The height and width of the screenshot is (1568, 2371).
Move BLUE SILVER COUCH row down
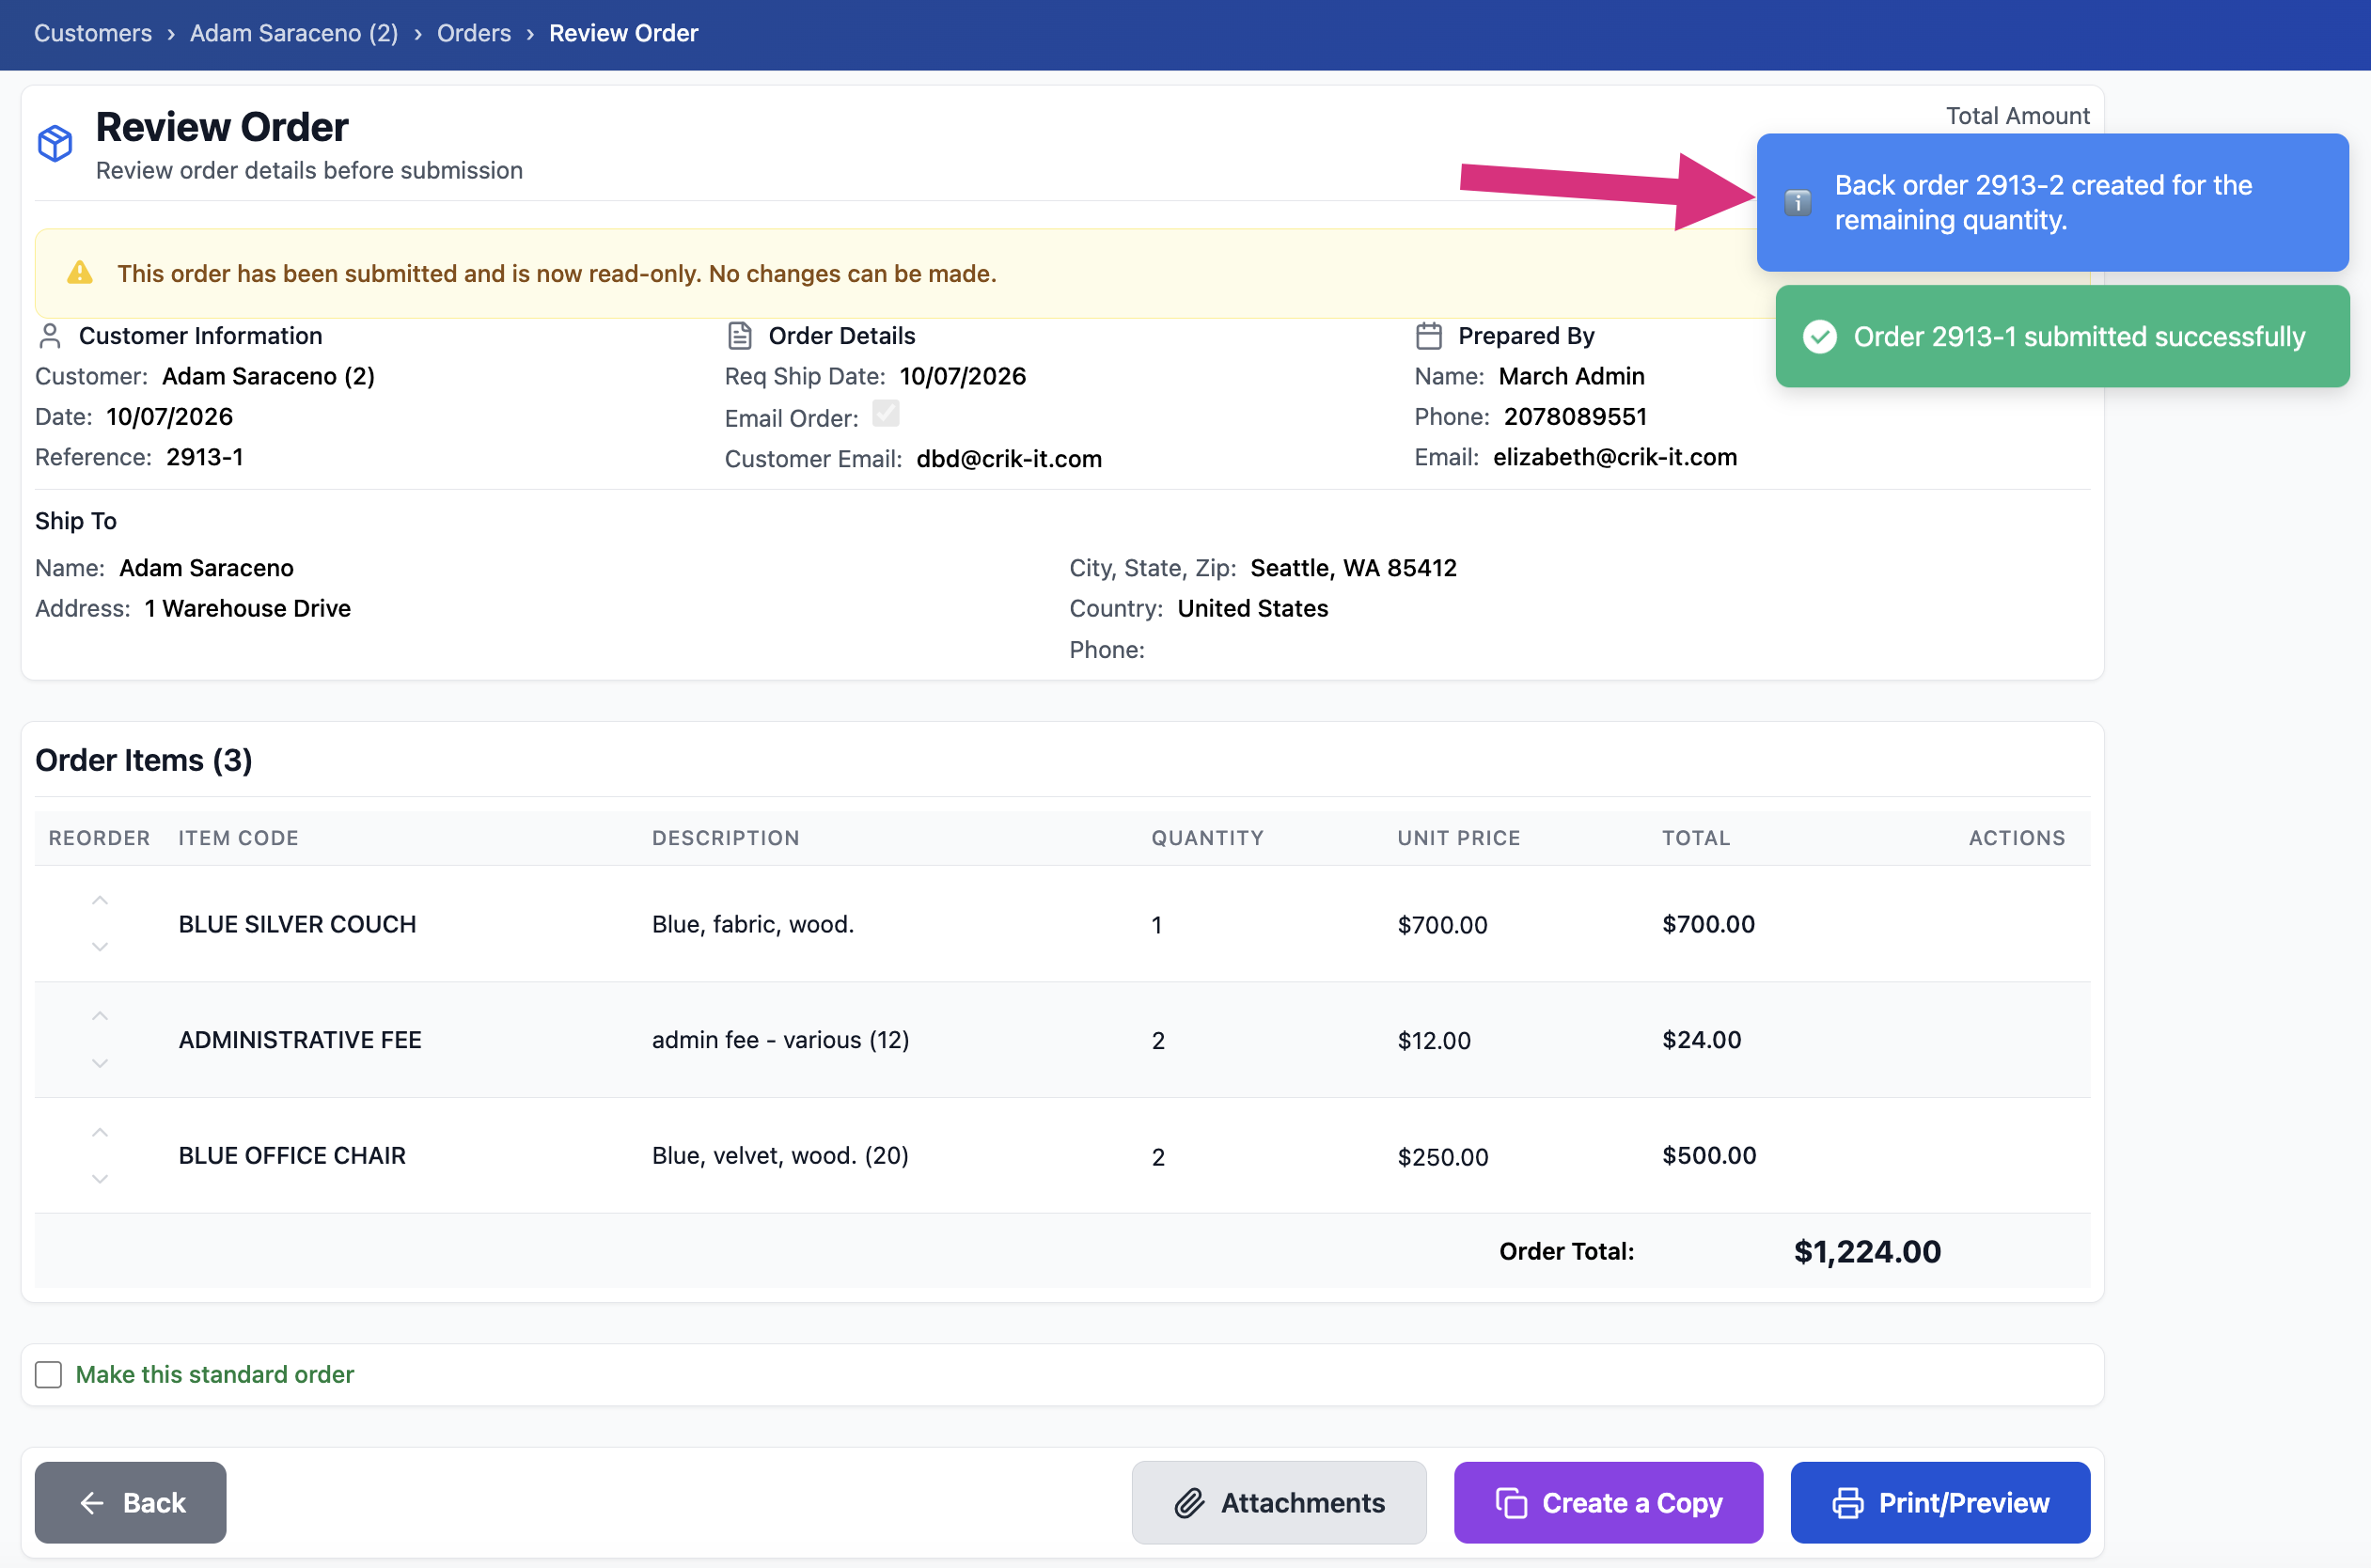100,946
